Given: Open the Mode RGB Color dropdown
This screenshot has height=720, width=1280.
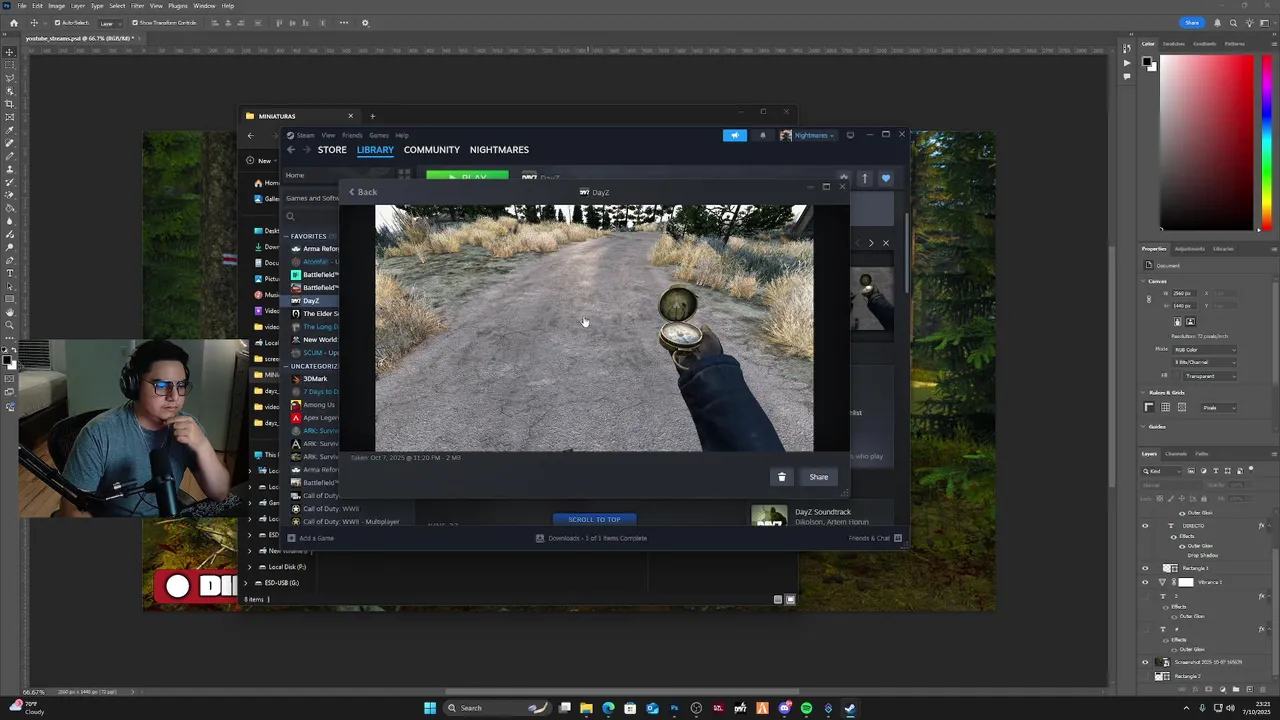Looking at the screenshot, I should pos(1206,349).
